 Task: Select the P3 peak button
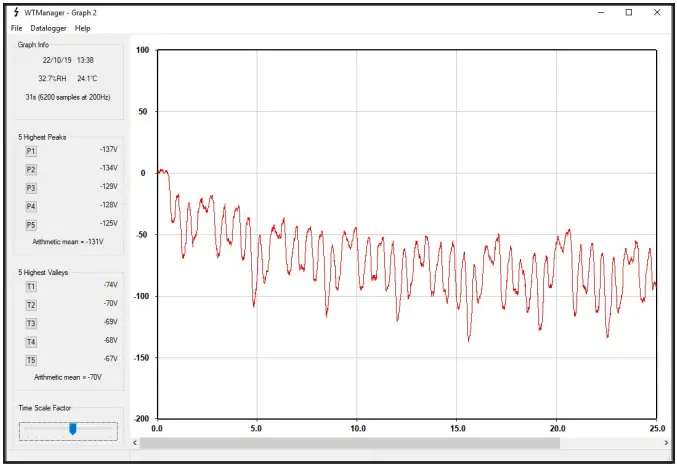pyautogui.click(x=31, y=188)
